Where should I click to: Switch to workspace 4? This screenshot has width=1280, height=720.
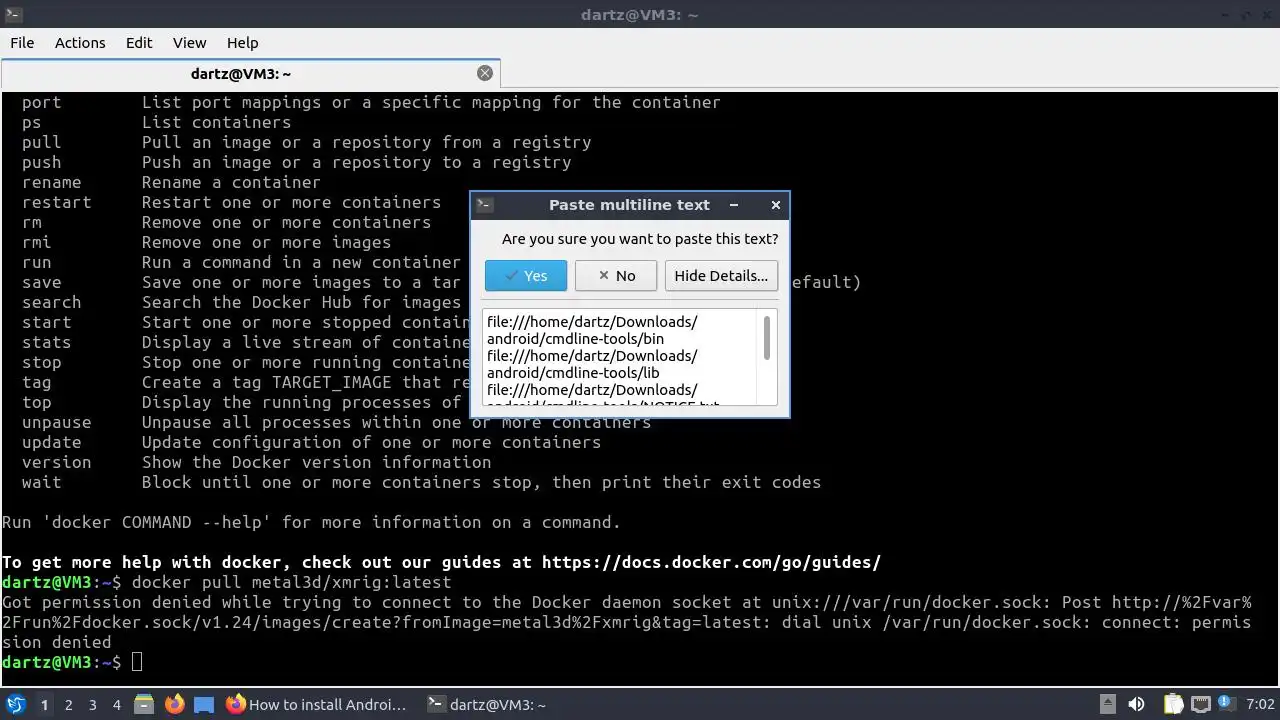coord(116,704)
